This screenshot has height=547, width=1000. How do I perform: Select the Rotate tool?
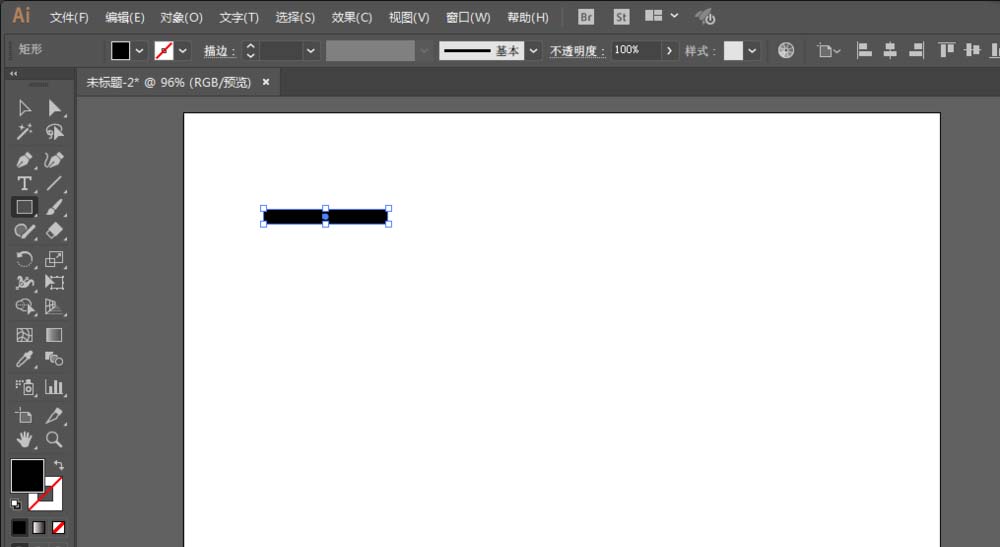point(25,259)
